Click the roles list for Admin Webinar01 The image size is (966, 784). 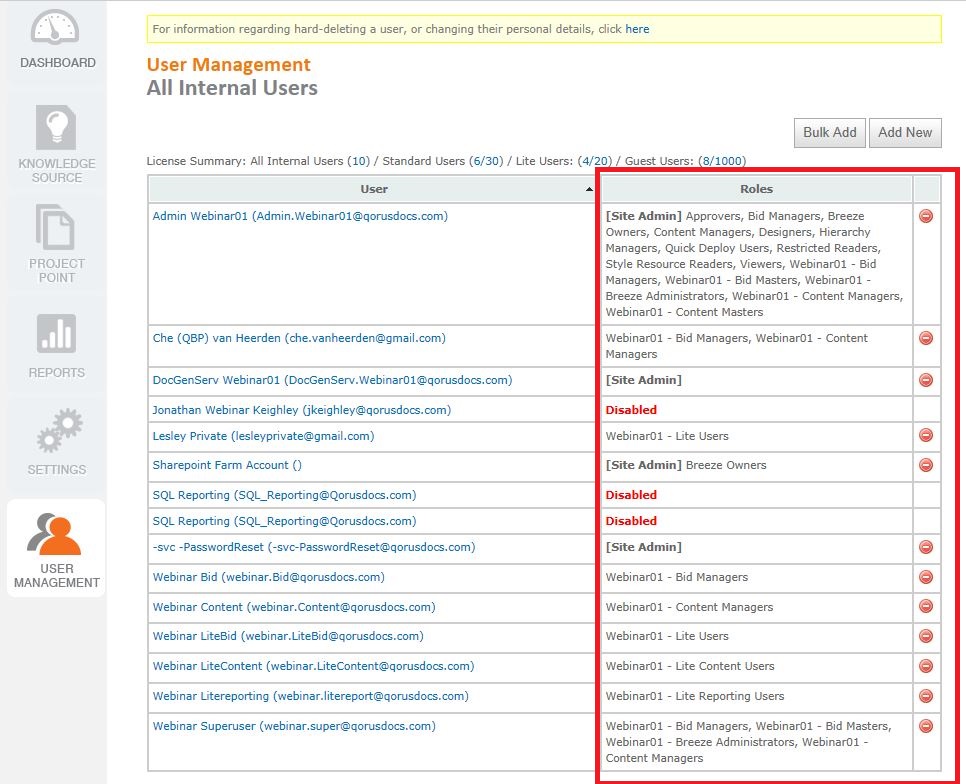(x=757, y=264)
